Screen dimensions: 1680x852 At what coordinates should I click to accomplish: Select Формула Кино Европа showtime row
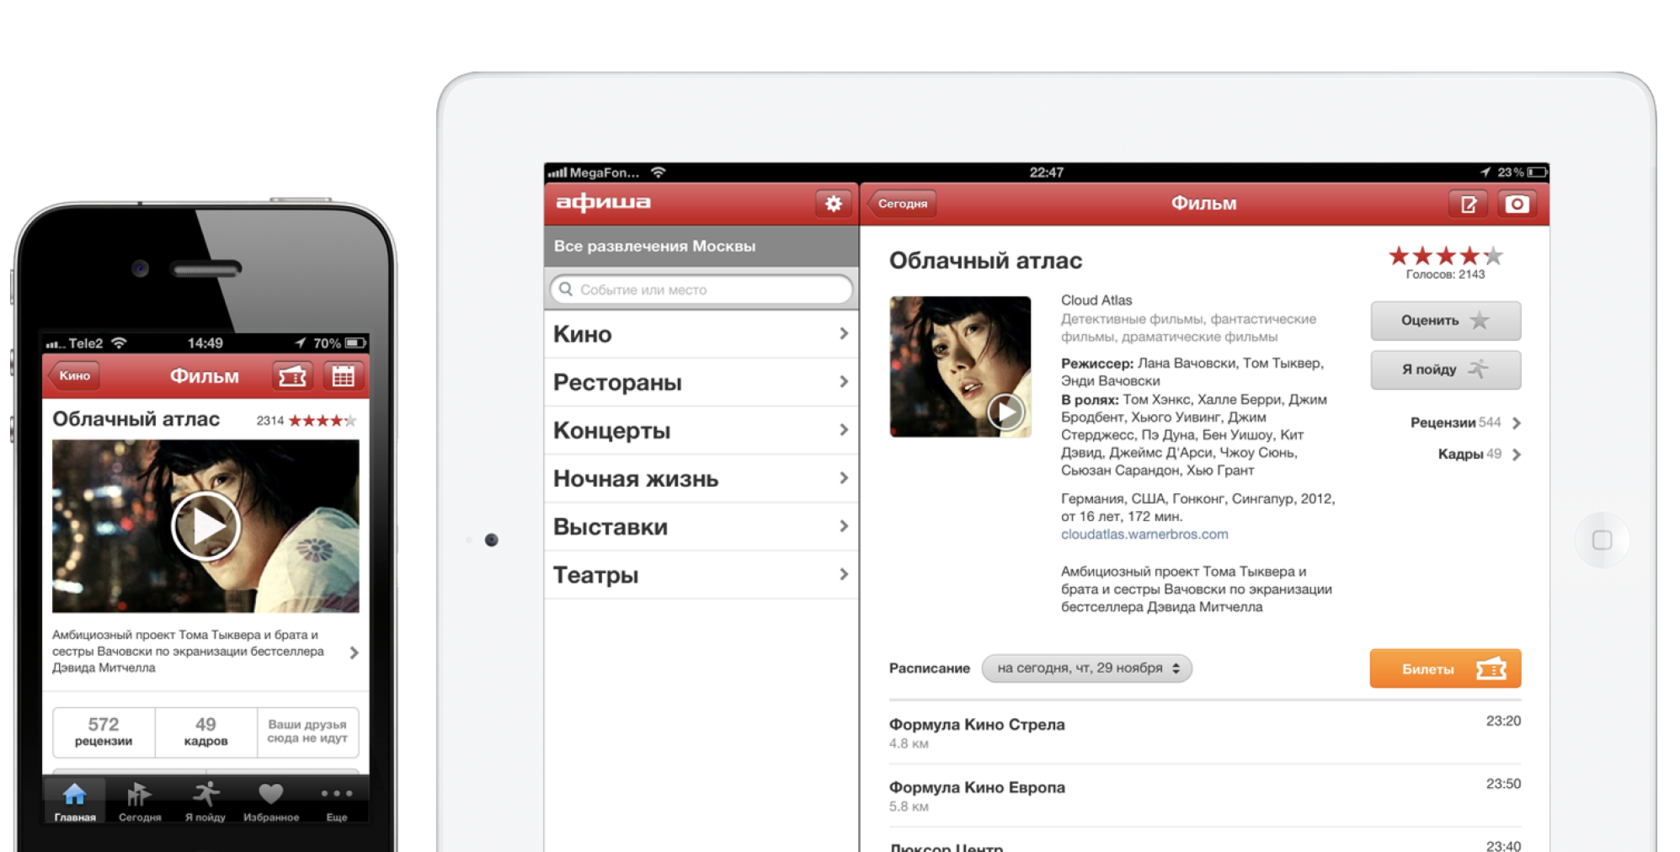[1205, 796]
